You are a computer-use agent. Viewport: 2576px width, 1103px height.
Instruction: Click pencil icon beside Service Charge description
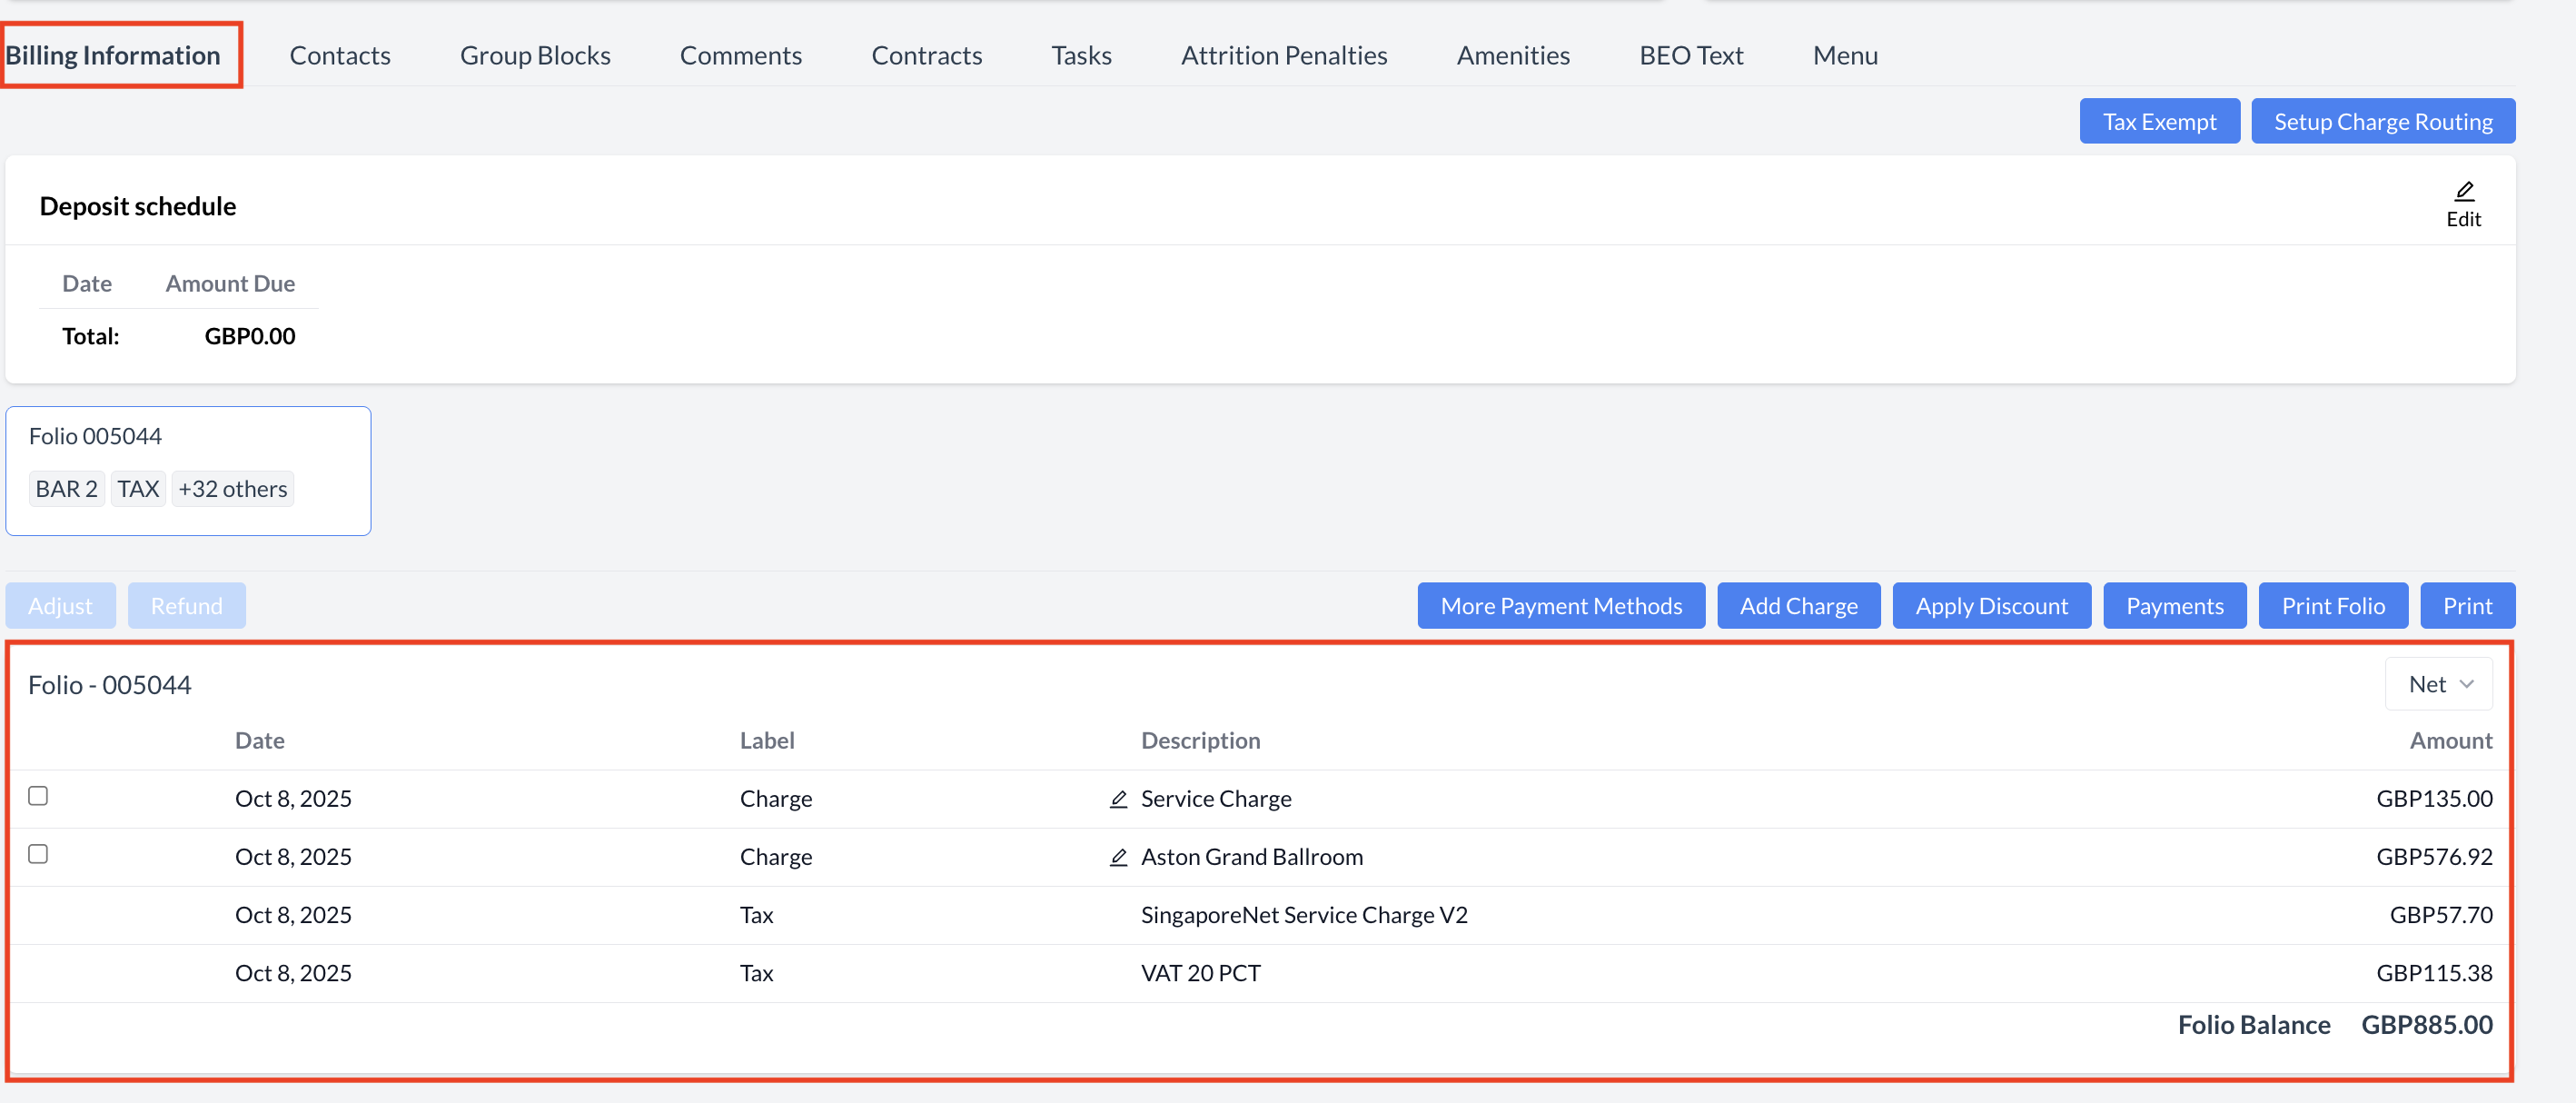tap(1118, 799)
